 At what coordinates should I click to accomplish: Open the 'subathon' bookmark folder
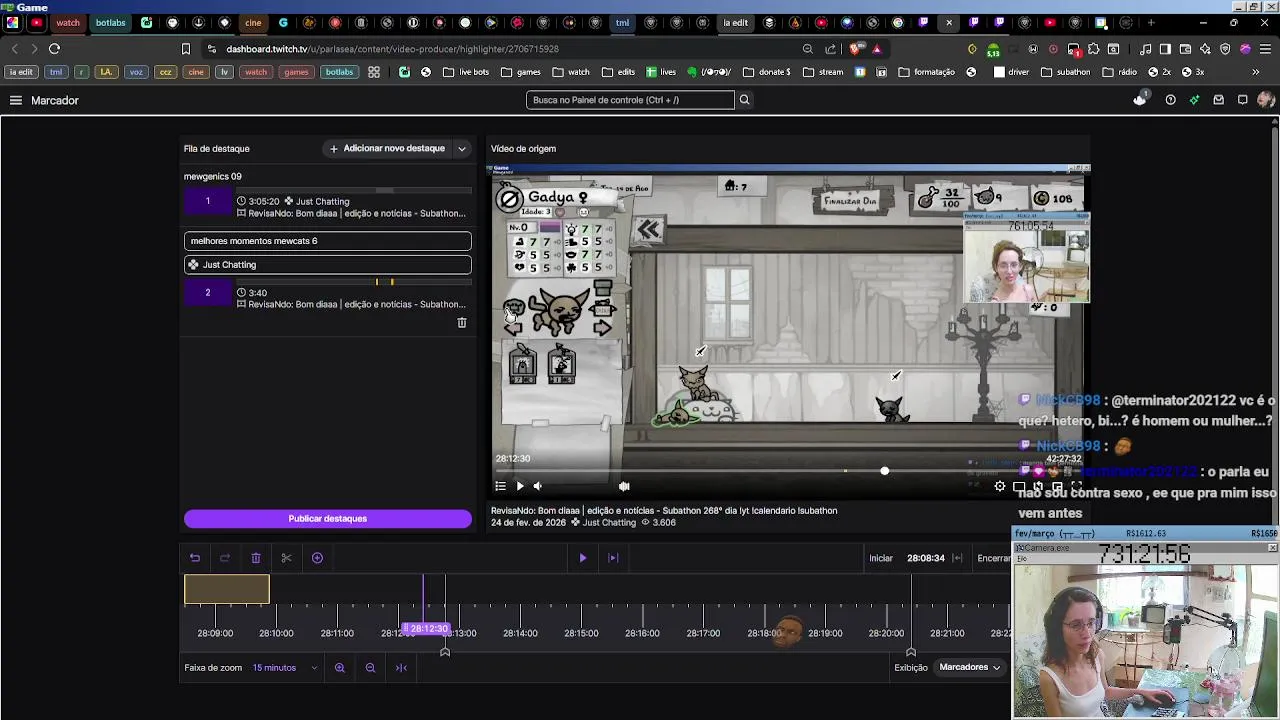(1066, 72)
